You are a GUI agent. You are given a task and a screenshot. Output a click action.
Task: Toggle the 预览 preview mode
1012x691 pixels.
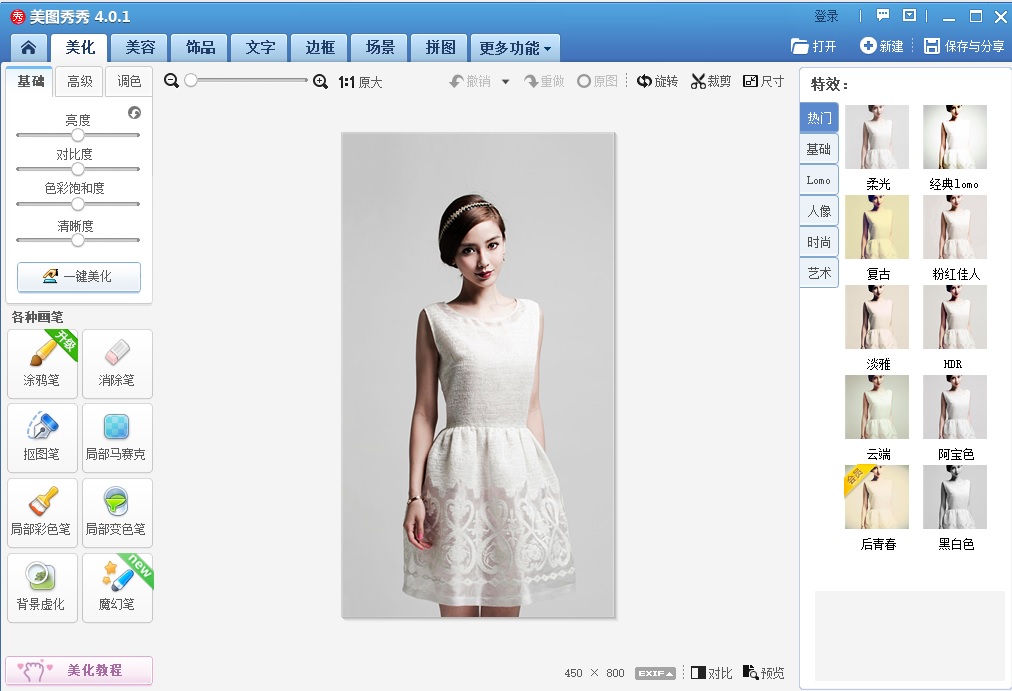(763, 673)
